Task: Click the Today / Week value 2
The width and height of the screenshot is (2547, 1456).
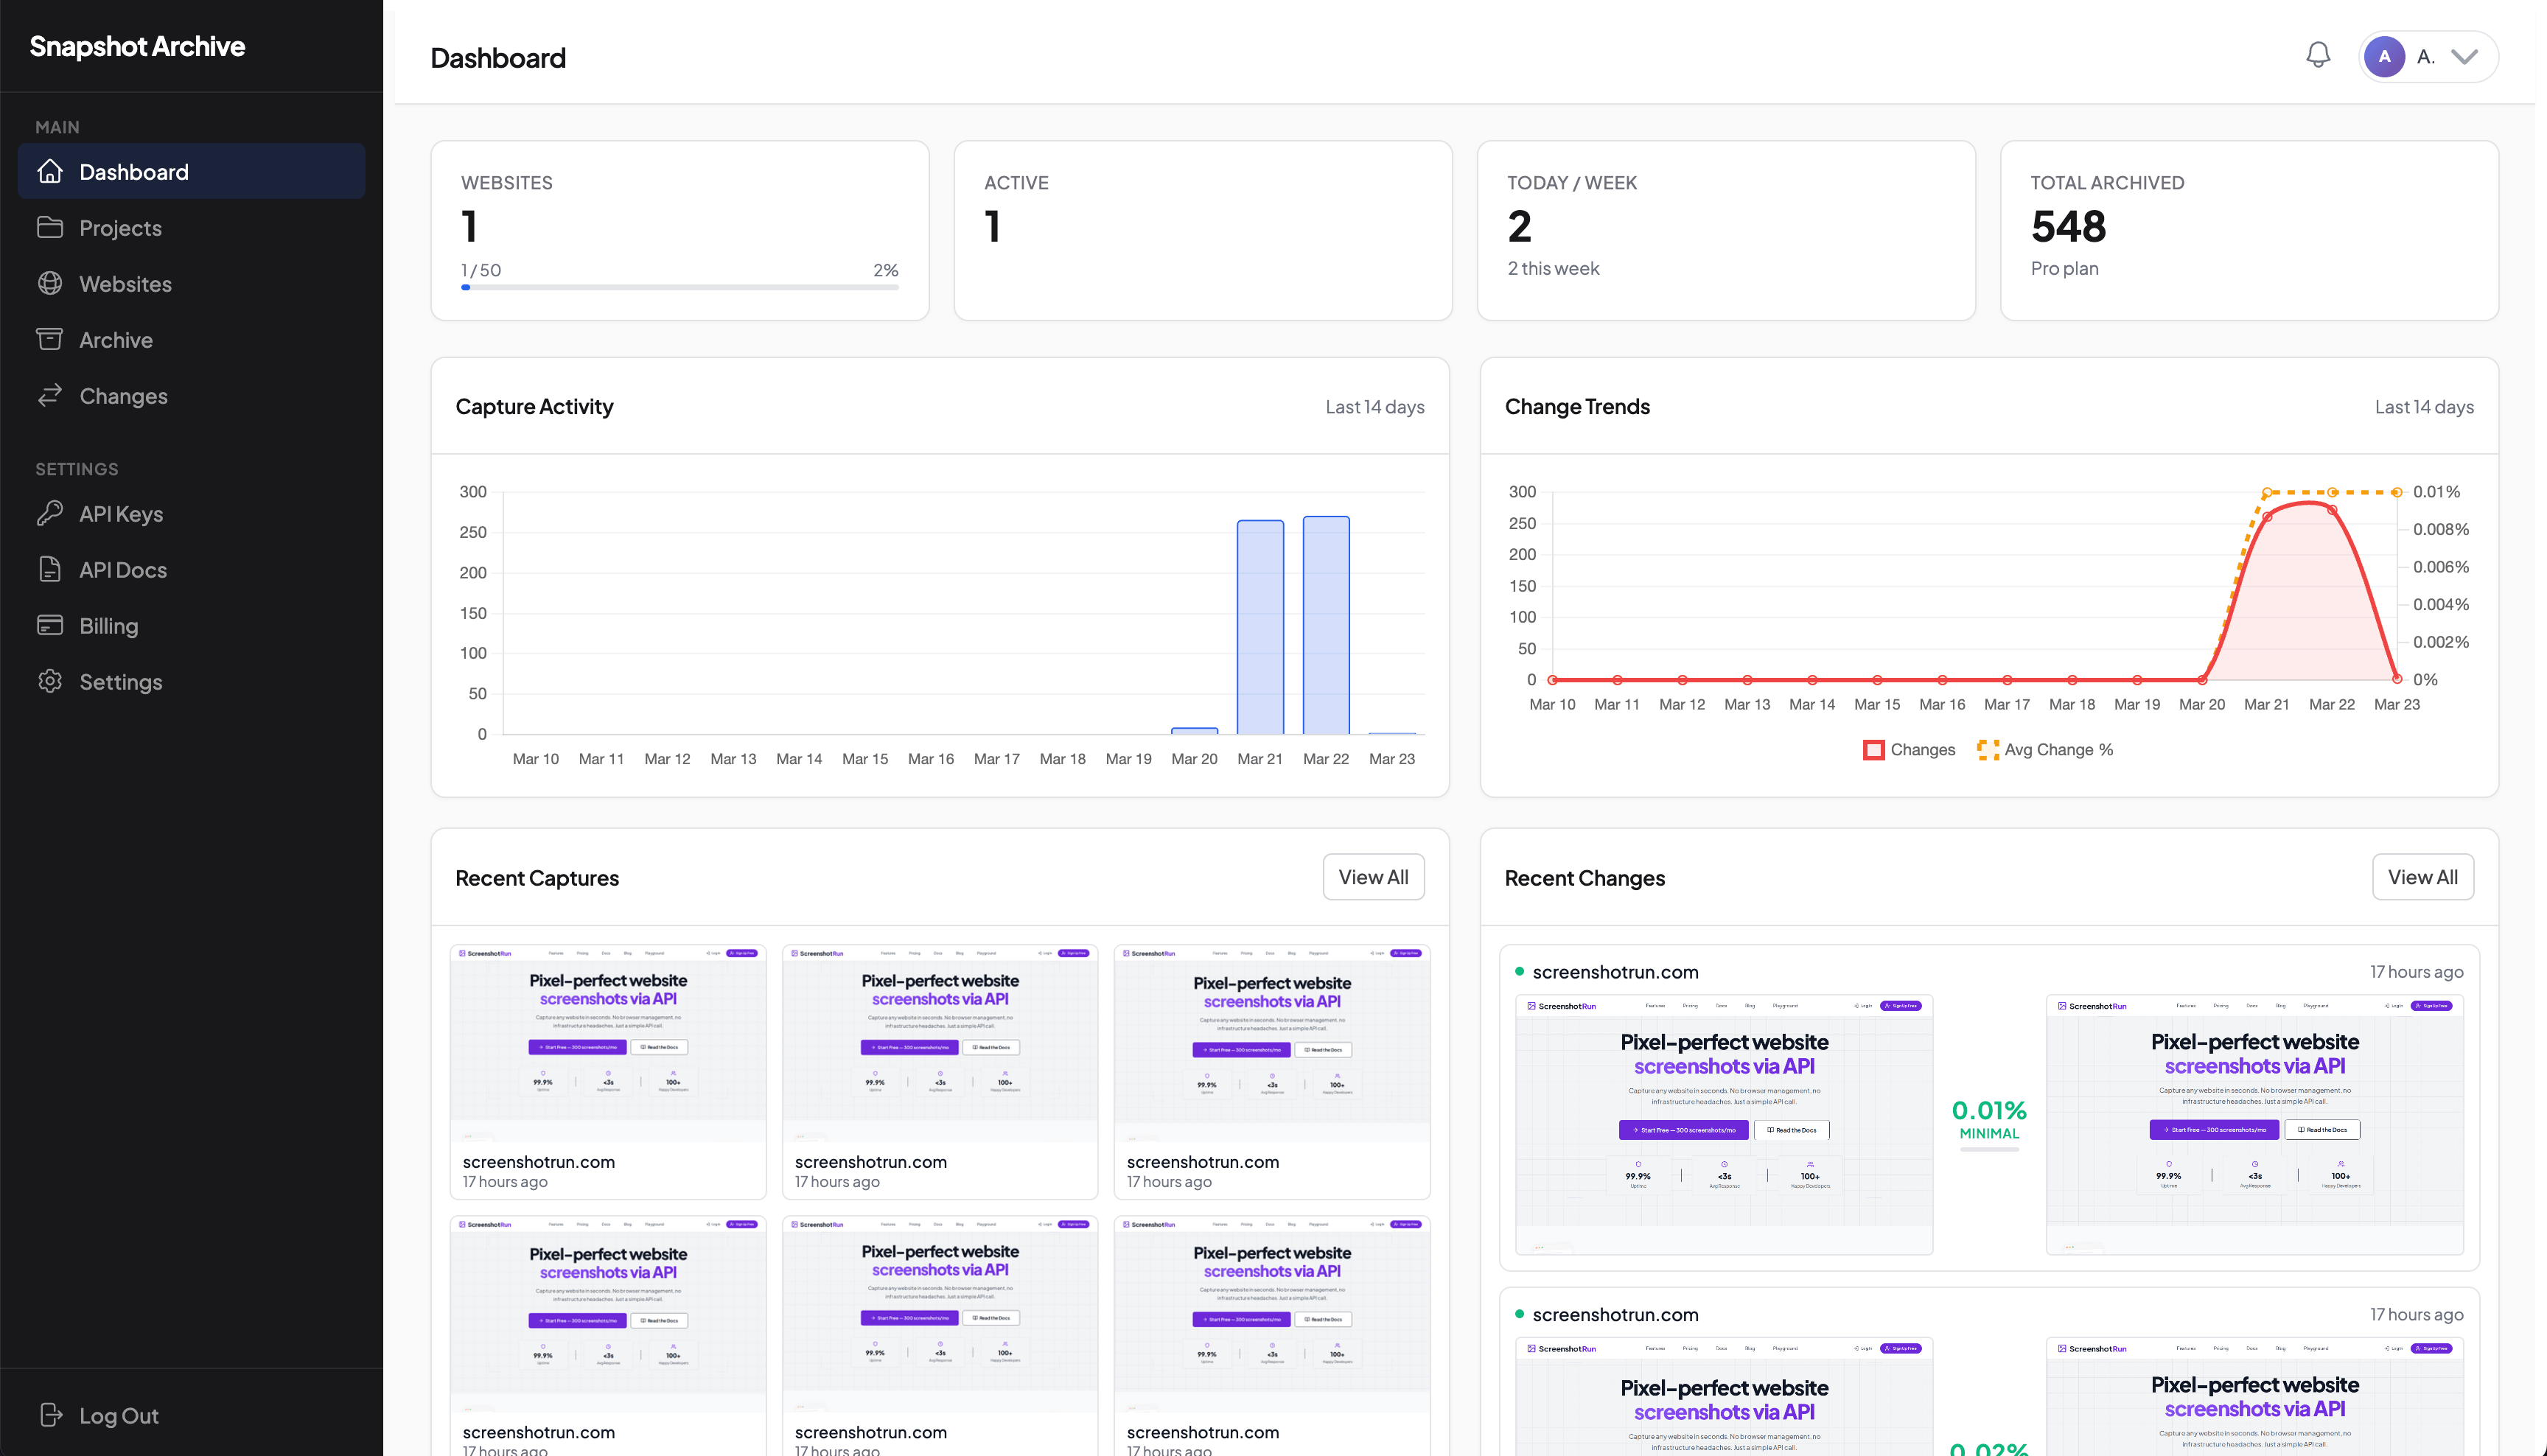Action: coord(1519,226)
